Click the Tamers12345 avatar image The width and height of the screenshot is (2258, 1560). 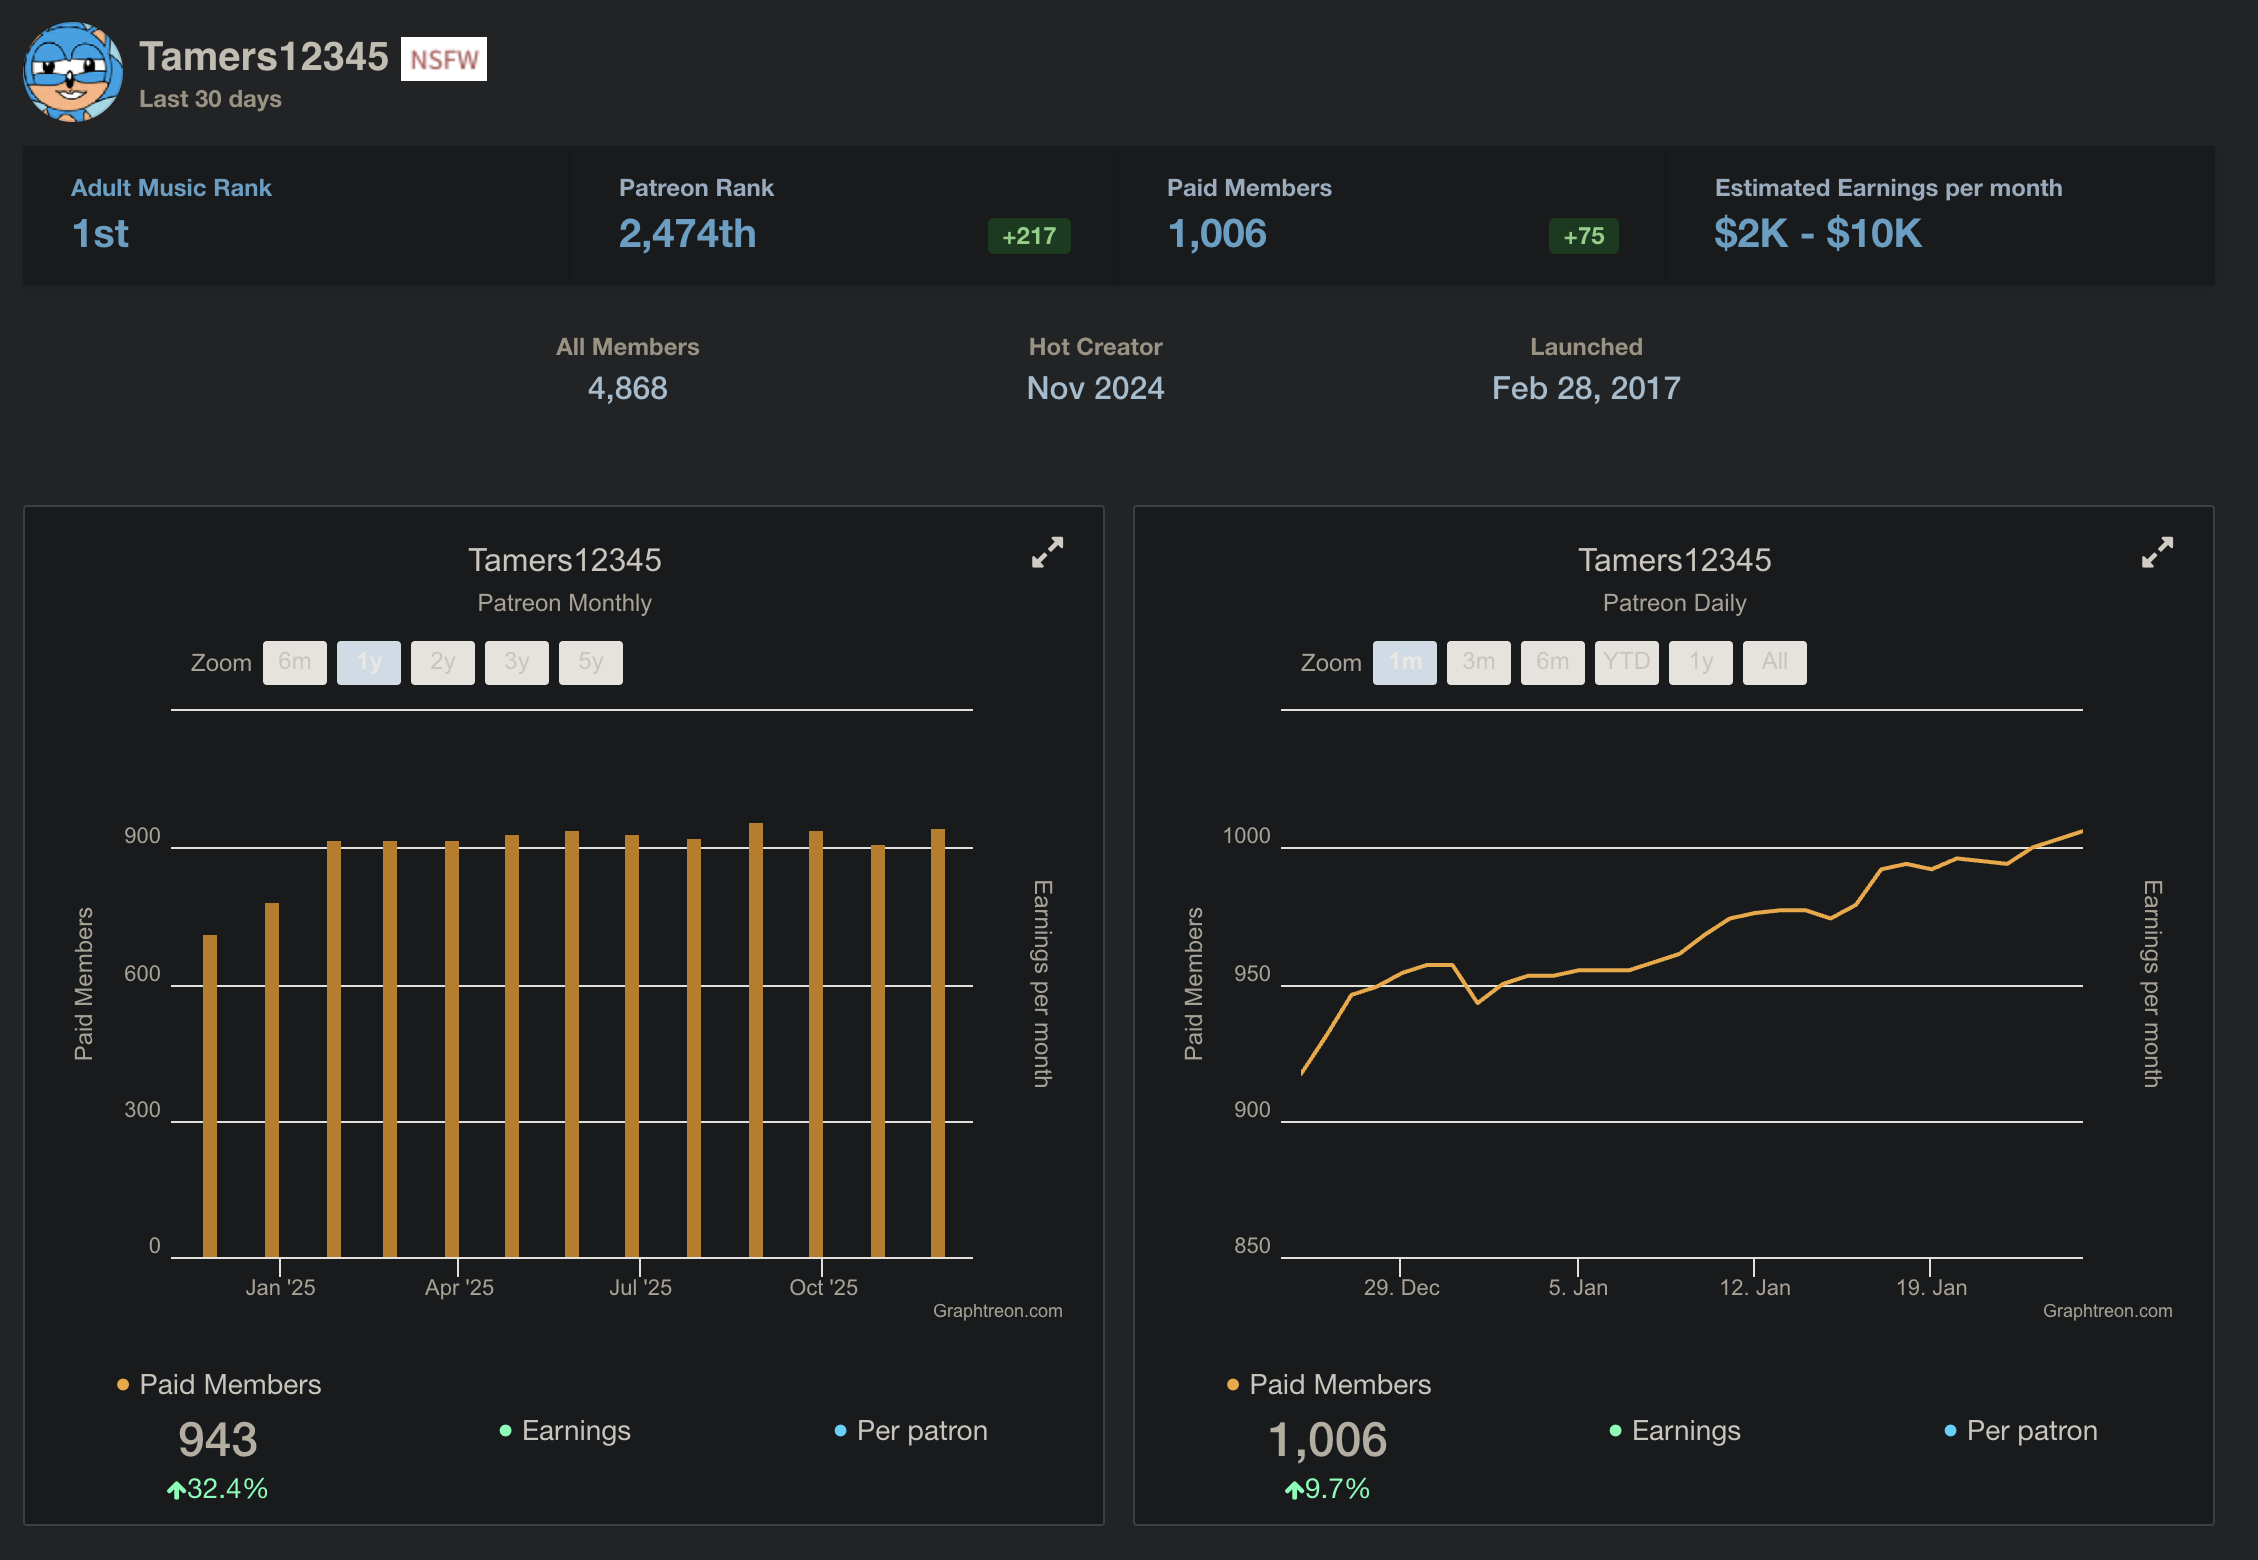pyautogui.click(x=73, y=72)
